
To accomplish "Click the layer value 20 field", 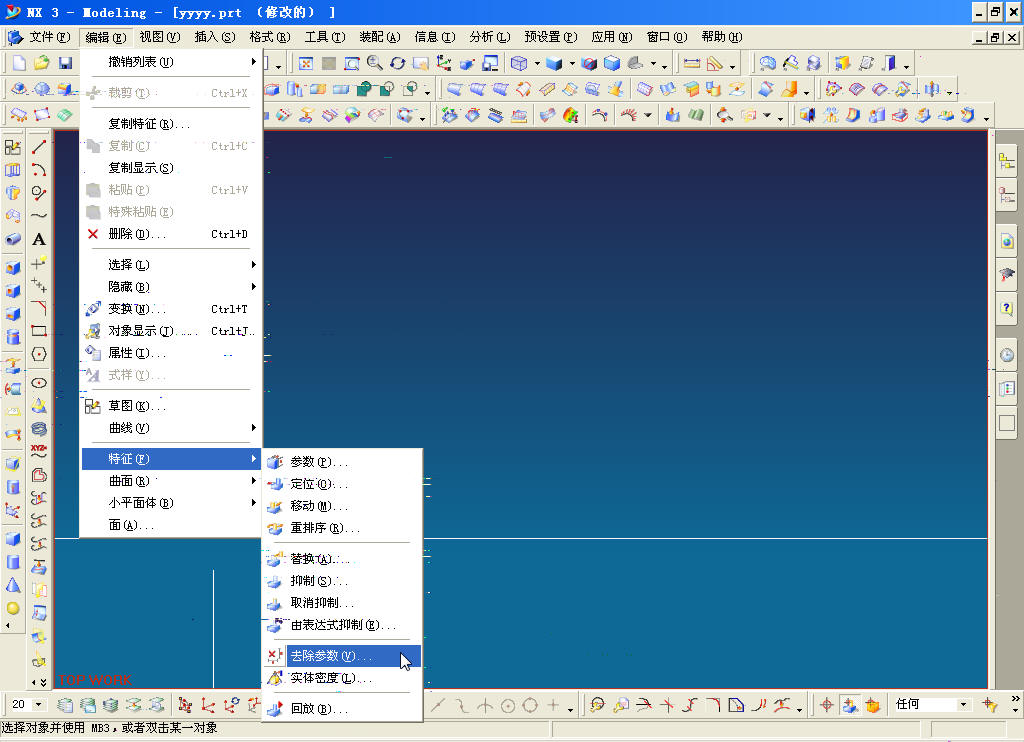I will pyautogui.click(x=20, y=704).
